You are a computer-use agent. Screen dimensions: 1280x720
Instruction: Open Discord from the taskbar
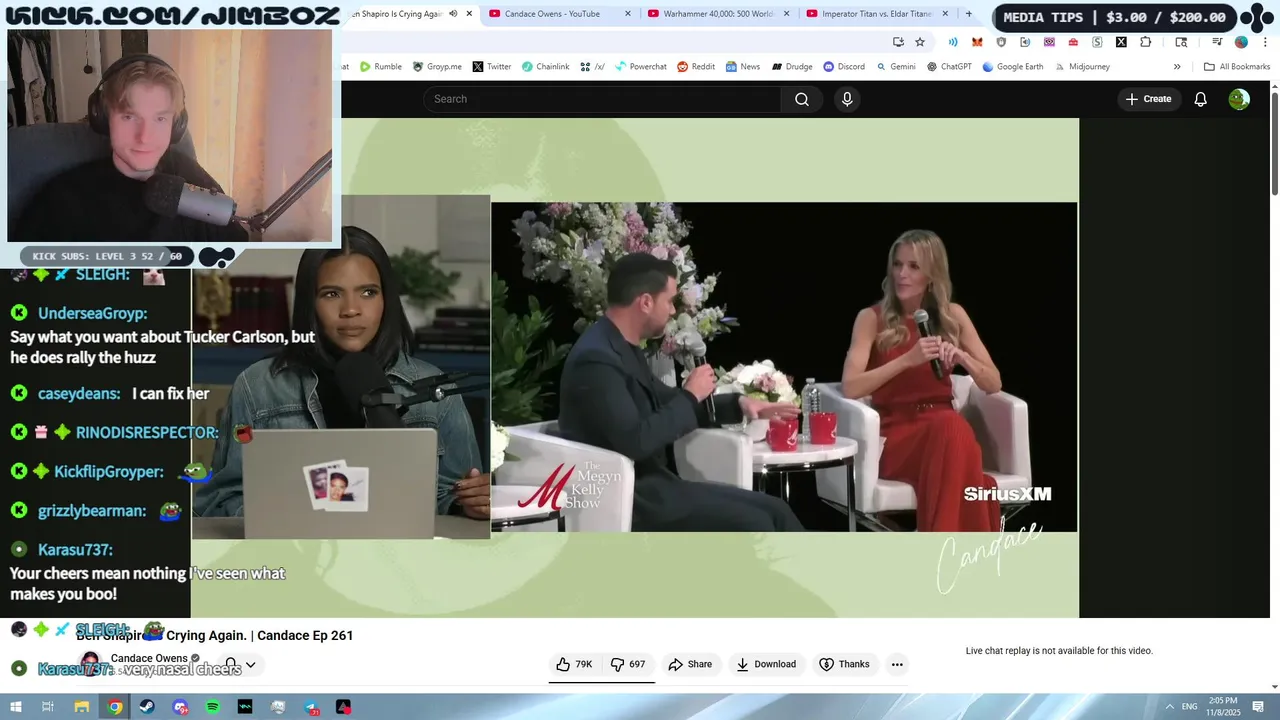(180, 707)
